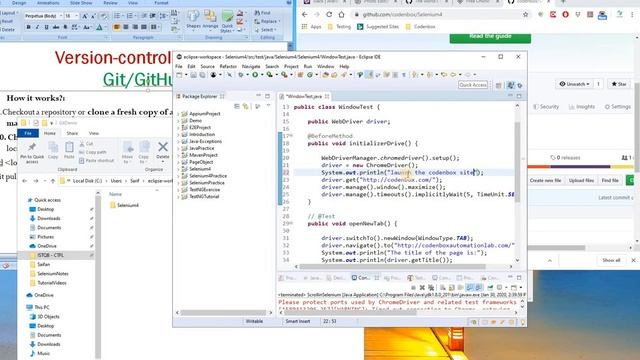Viewport: 640px width, 360px height.
Task: Expand the MavenProject node in Package Explorer
Action: click(x=178, y=155)
